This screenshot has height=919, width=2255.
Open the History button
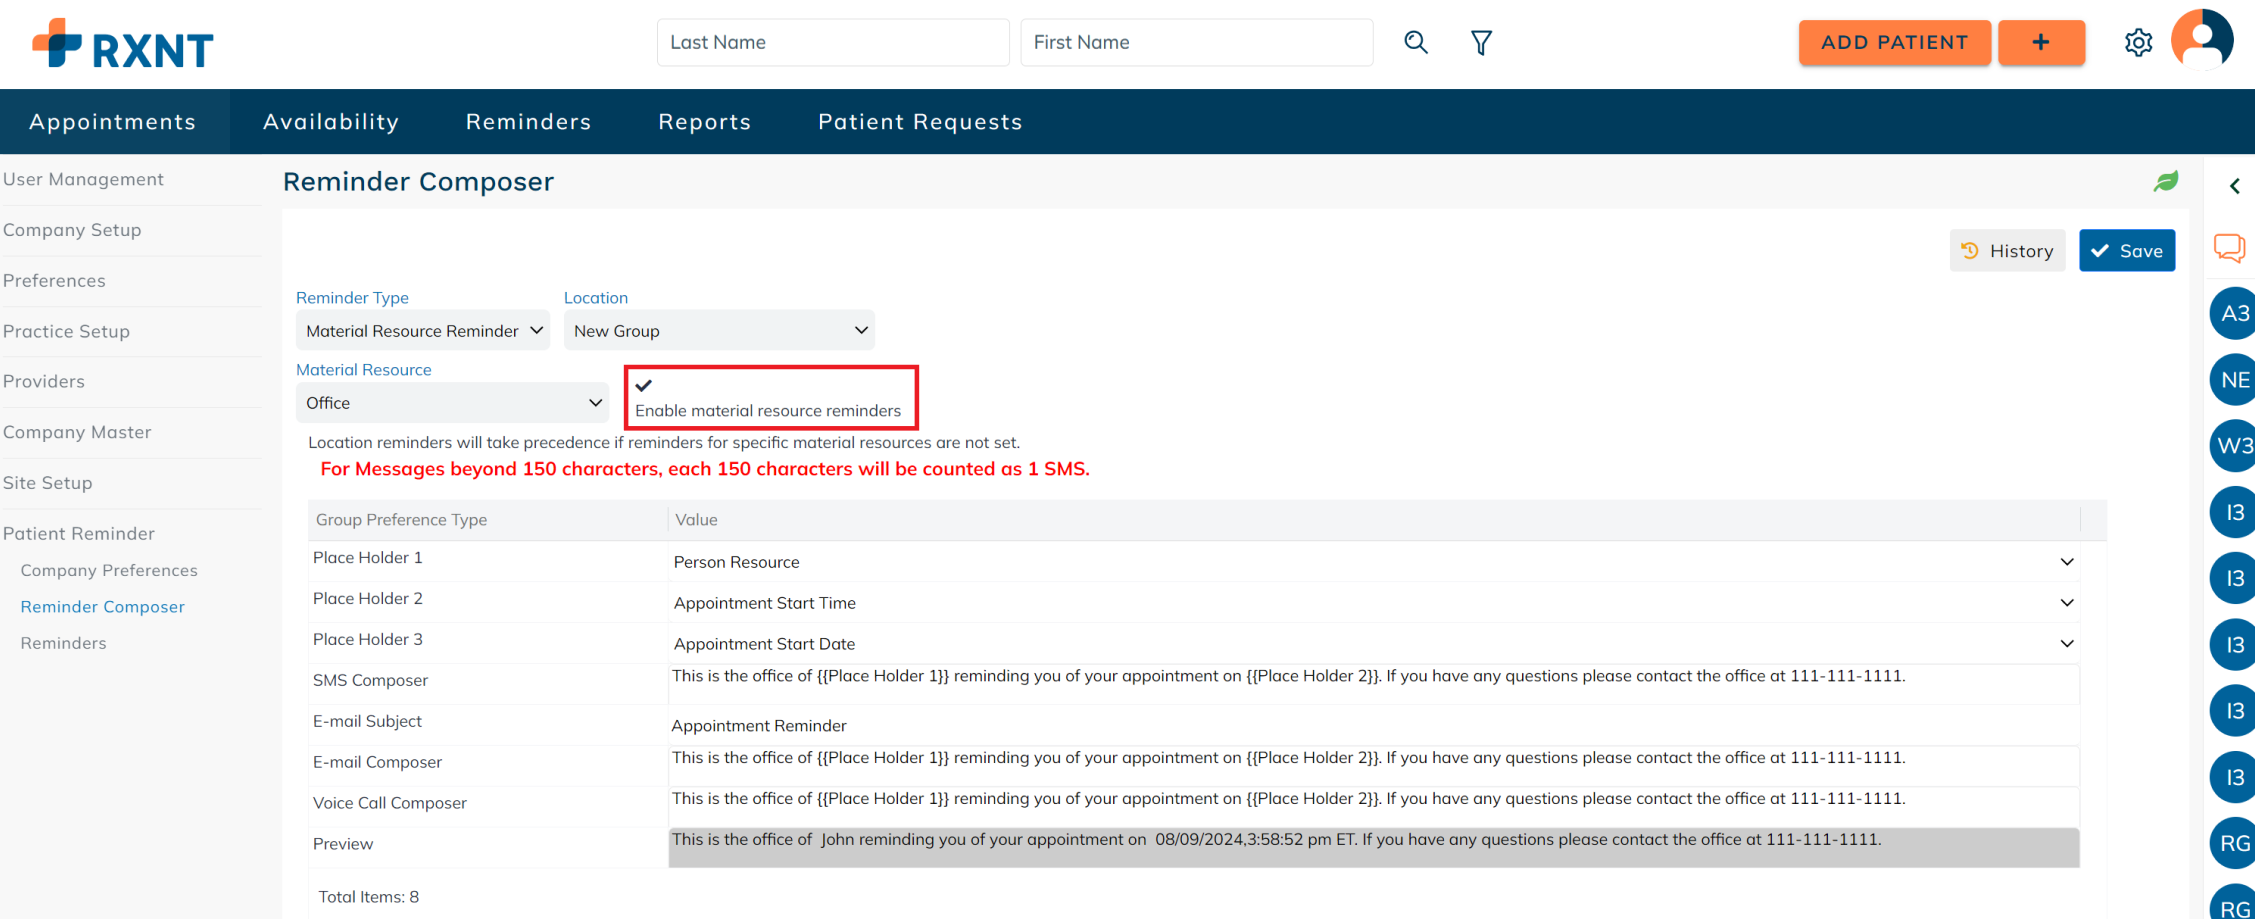click(x=2007, y=251)
